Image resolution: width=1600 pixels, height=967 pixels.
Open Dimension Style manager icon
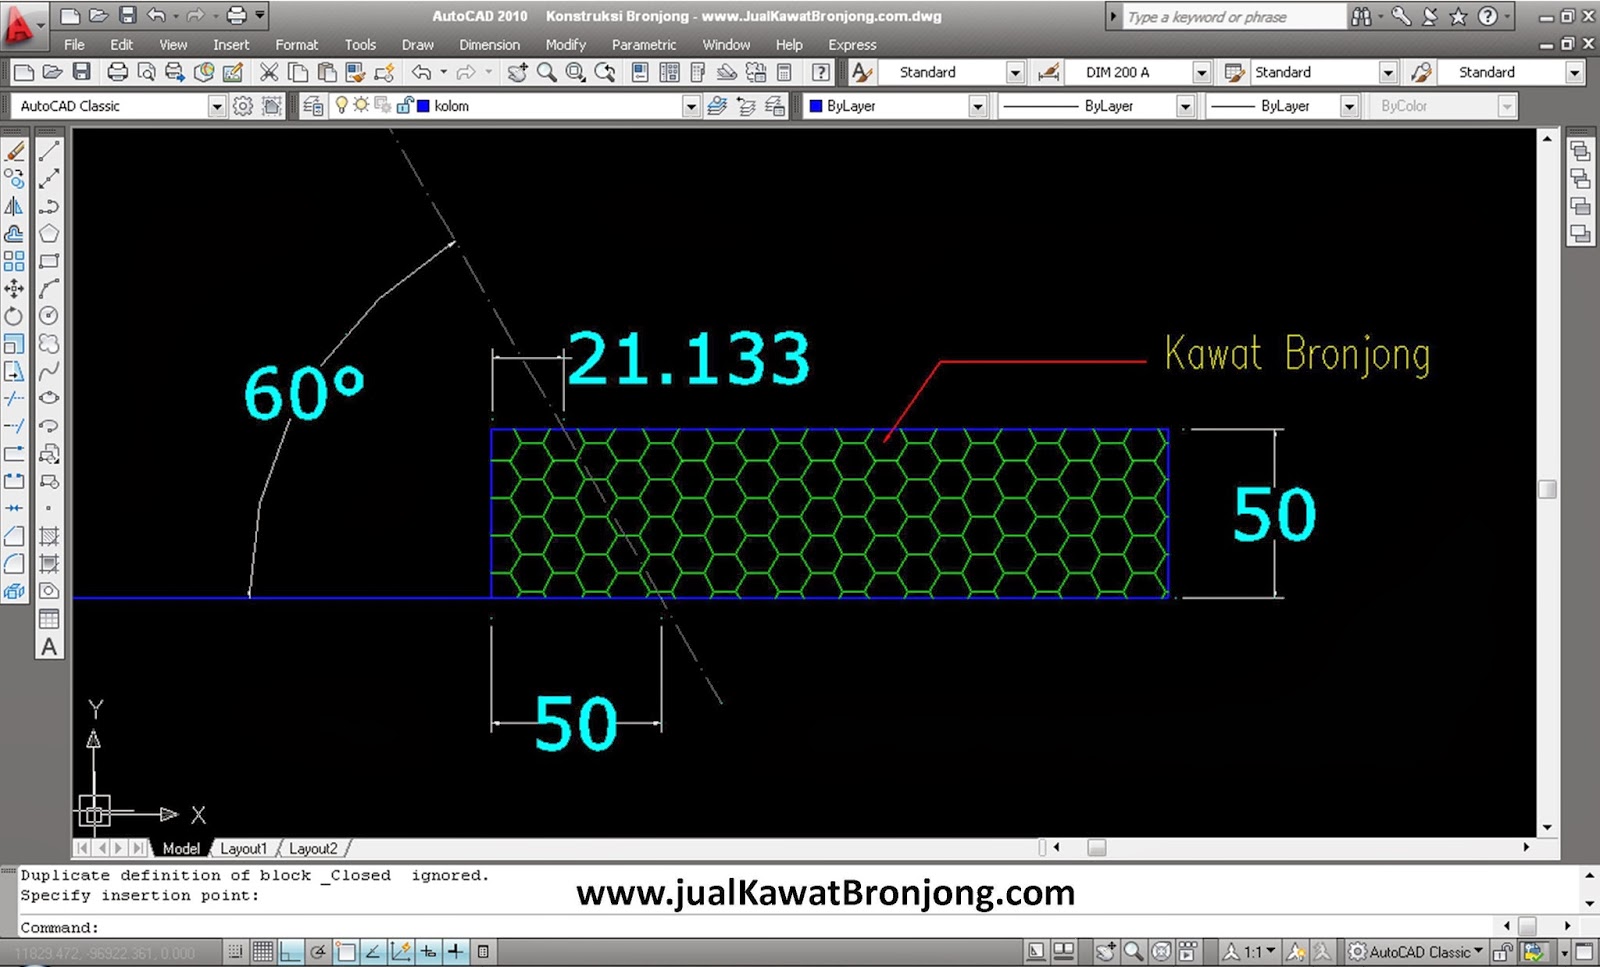pyautogui.click(x=1048, y=72)
